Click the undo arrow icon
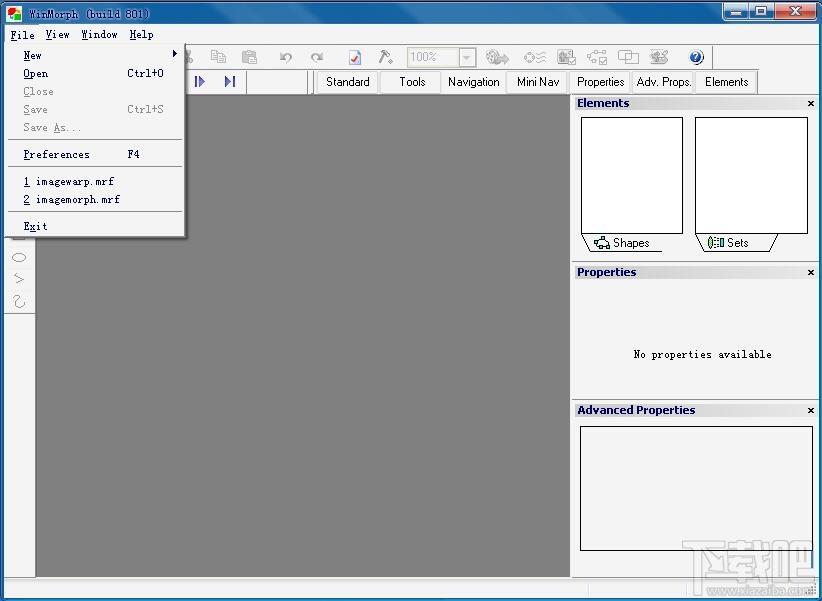Image resolution: width=822 pixels, height=601 pixels. click(286, 57)
